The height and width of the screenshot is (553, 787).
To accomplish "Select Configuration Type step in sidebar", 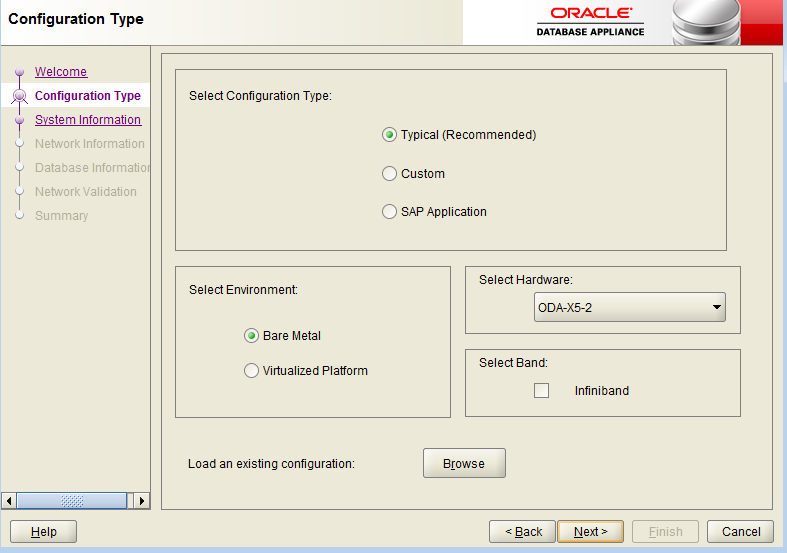I will tap(88, 96).
